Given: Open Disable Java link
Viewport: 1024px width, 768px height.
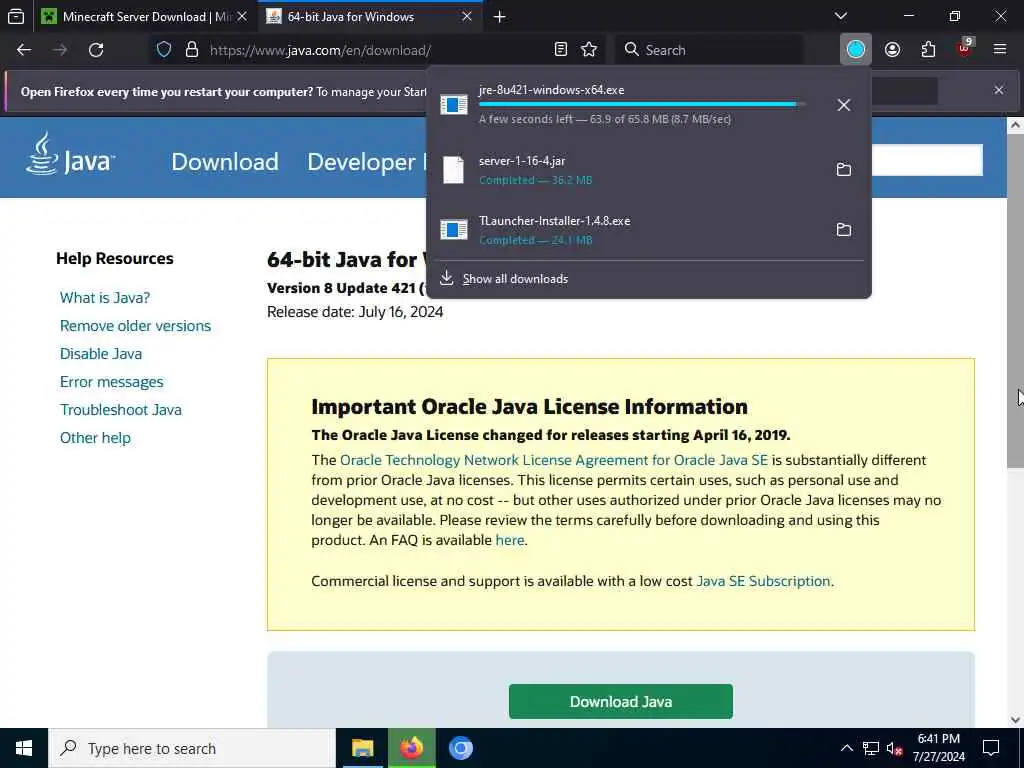Looking at the screenshot, I should coord(101,354).
